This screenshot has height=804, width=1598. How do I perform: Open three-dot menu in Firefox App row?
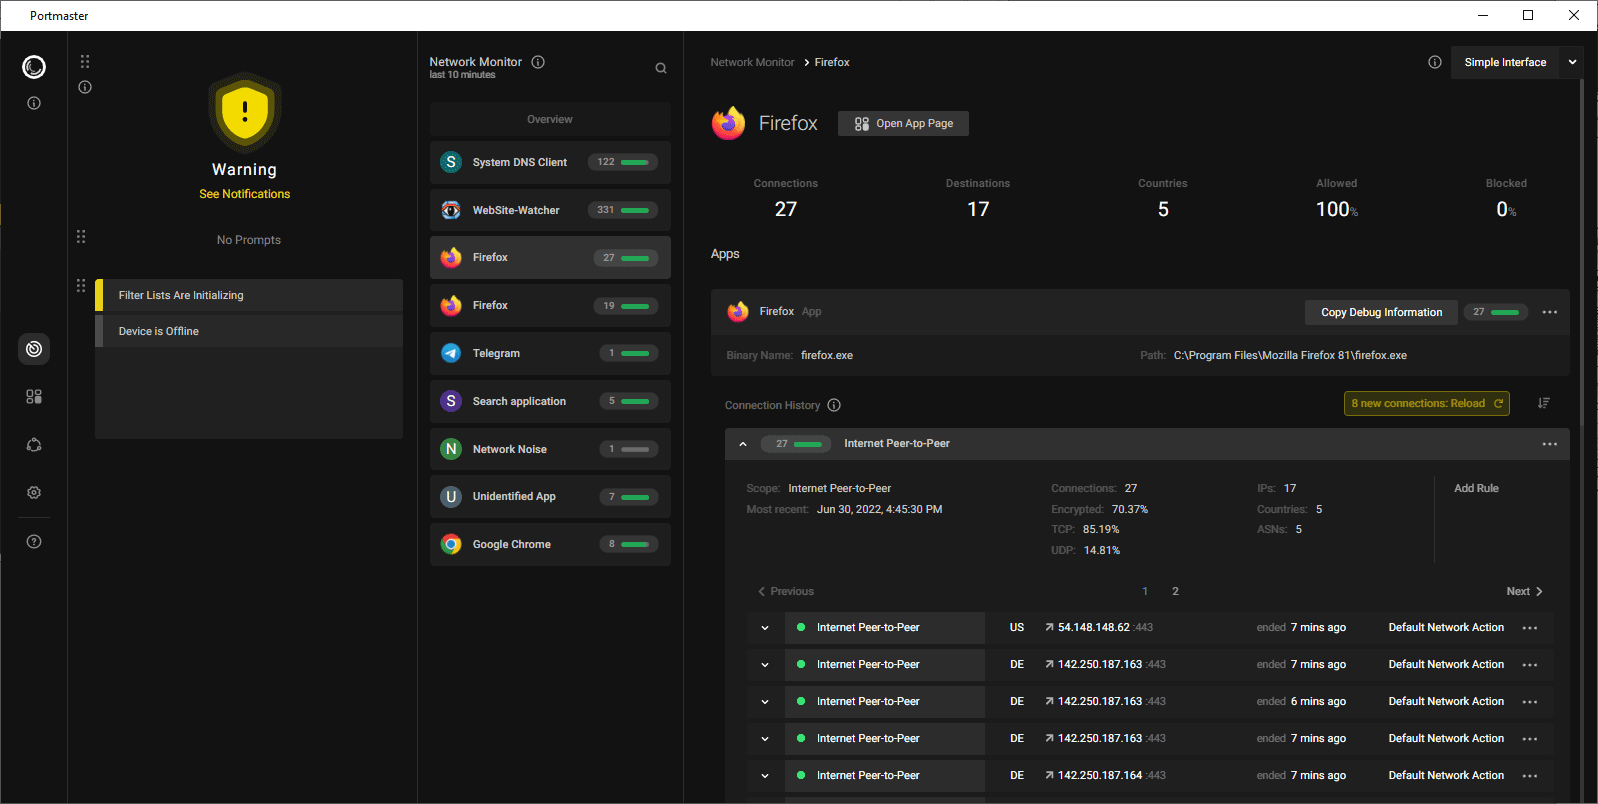click(1550, 312)
